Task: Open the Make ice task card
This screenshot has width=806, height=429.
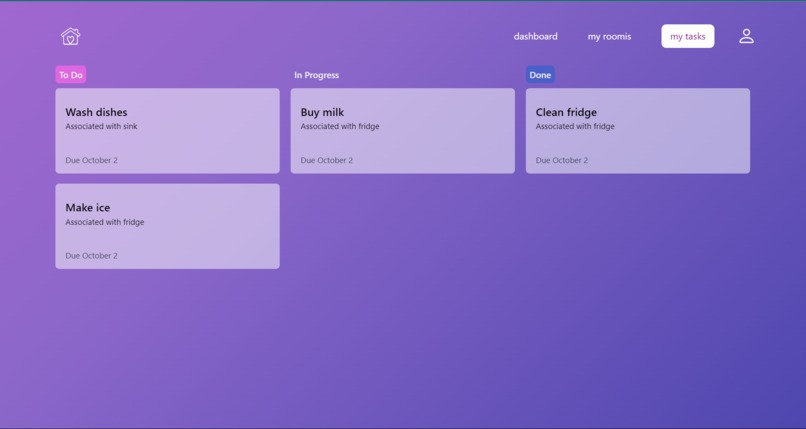Action: click(168, 226)
